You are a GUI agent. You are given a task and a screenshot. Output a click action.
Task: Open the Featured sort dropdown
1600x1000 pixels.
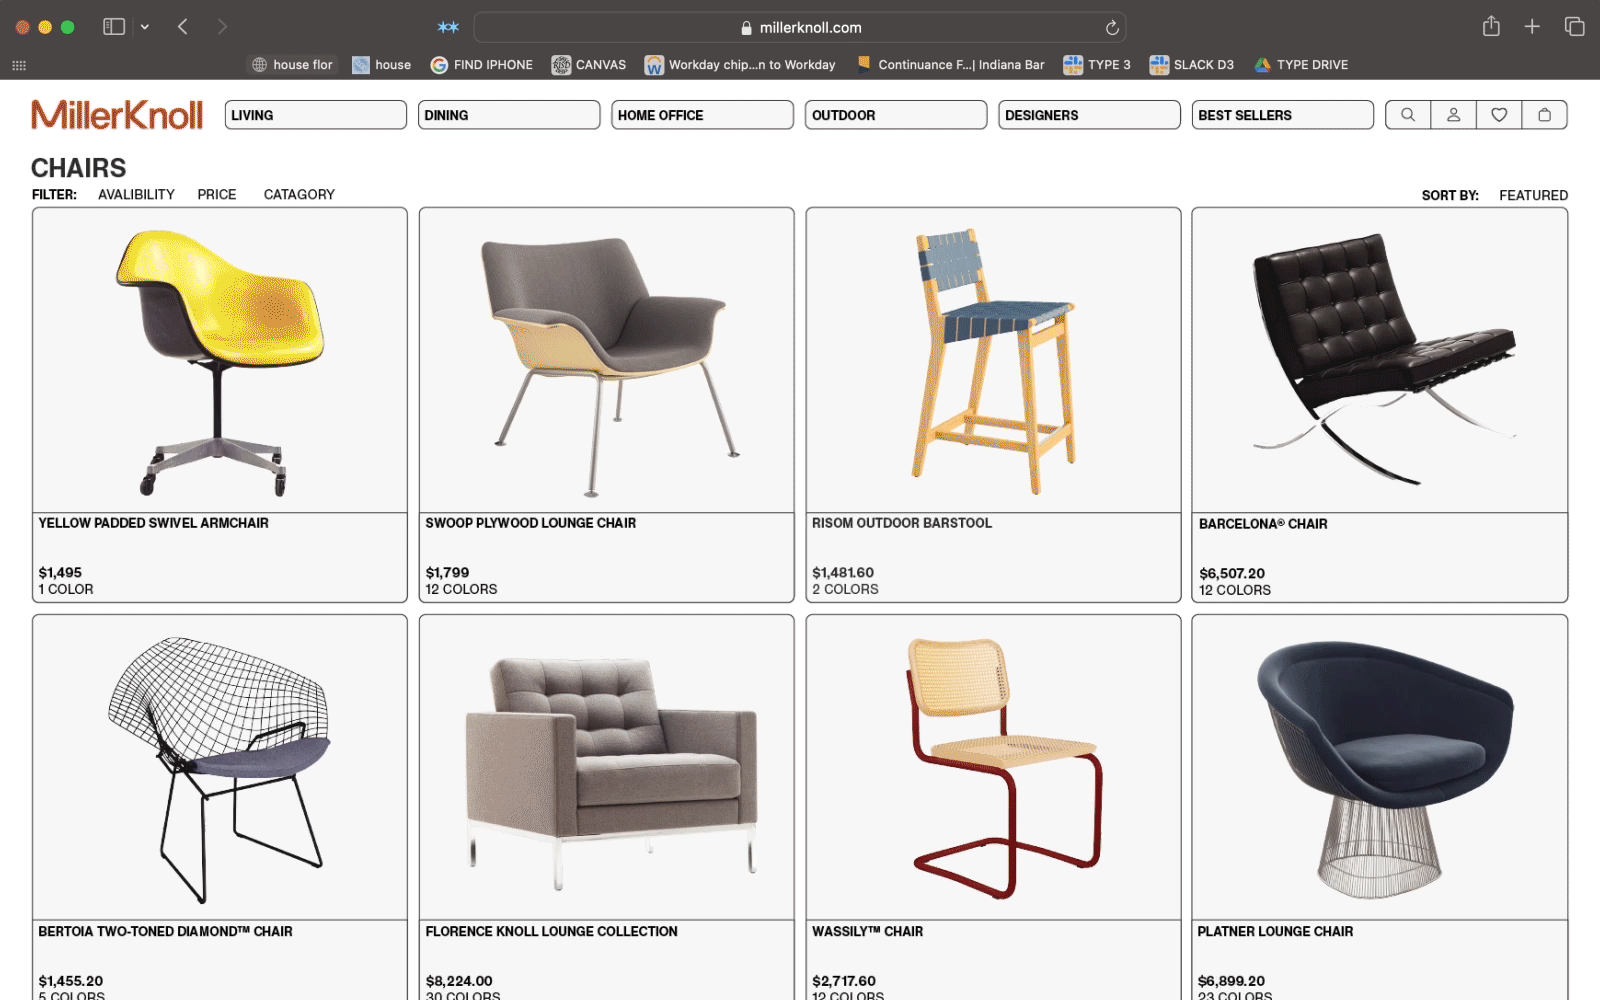point(1533,196)
